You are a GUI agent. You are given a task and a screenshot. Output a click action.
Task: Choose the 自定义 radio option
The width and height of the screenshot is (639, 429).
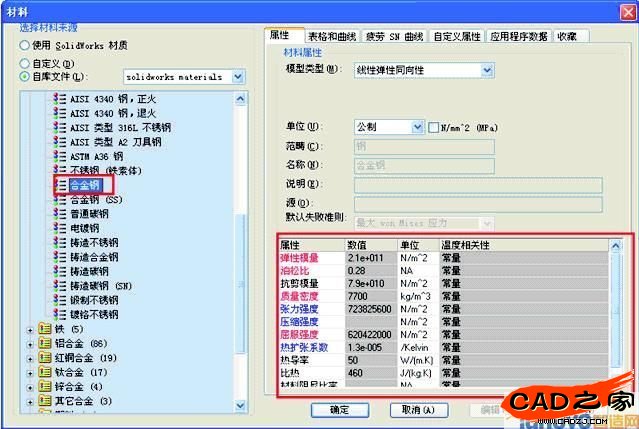25,63
